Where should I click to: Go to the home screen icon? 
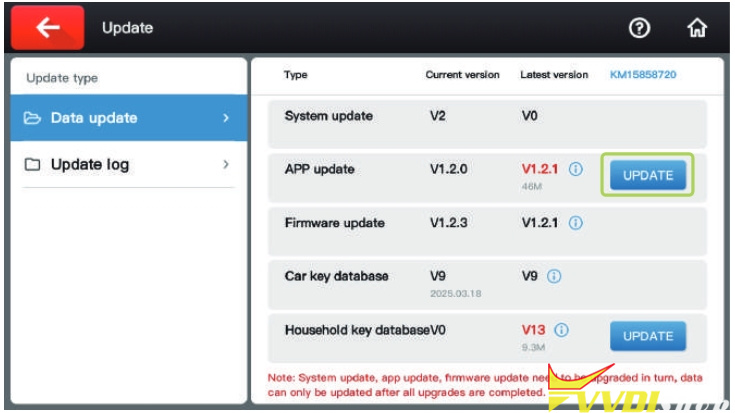click(x=697, y=28)
